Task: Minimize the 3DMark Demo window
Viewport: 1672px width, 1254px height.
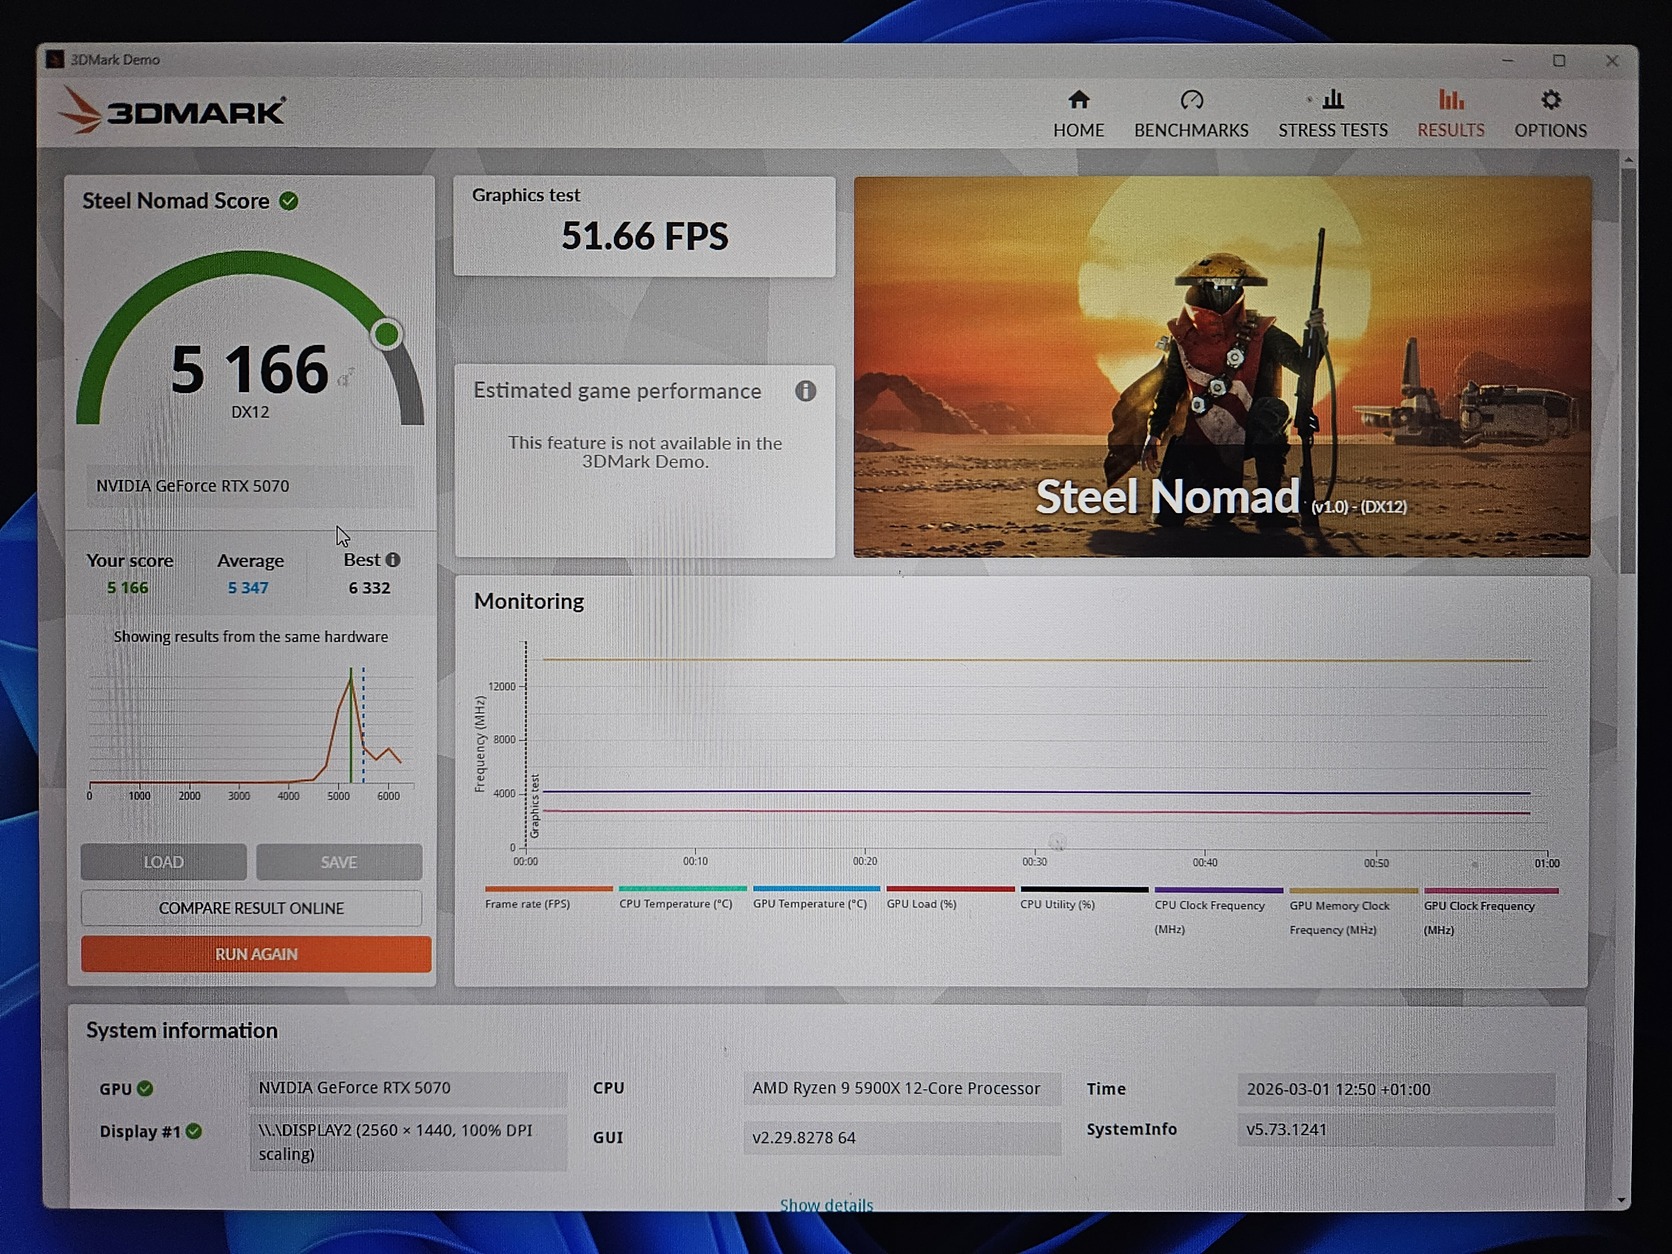Action: [x=1508, y=60]
